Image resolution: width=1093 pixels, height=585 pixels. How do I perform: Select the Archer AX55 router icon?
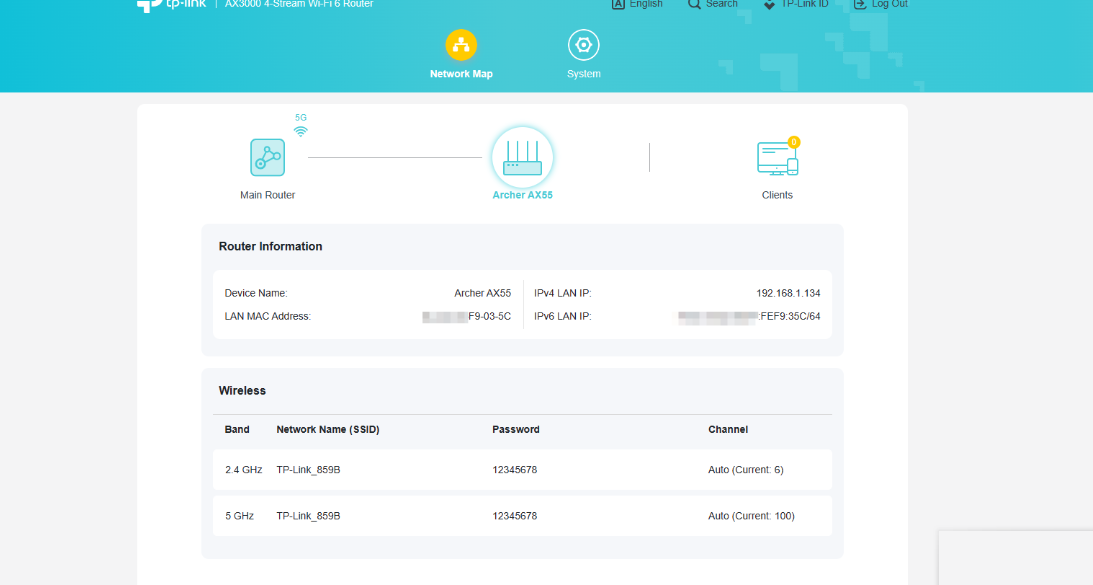522,158
